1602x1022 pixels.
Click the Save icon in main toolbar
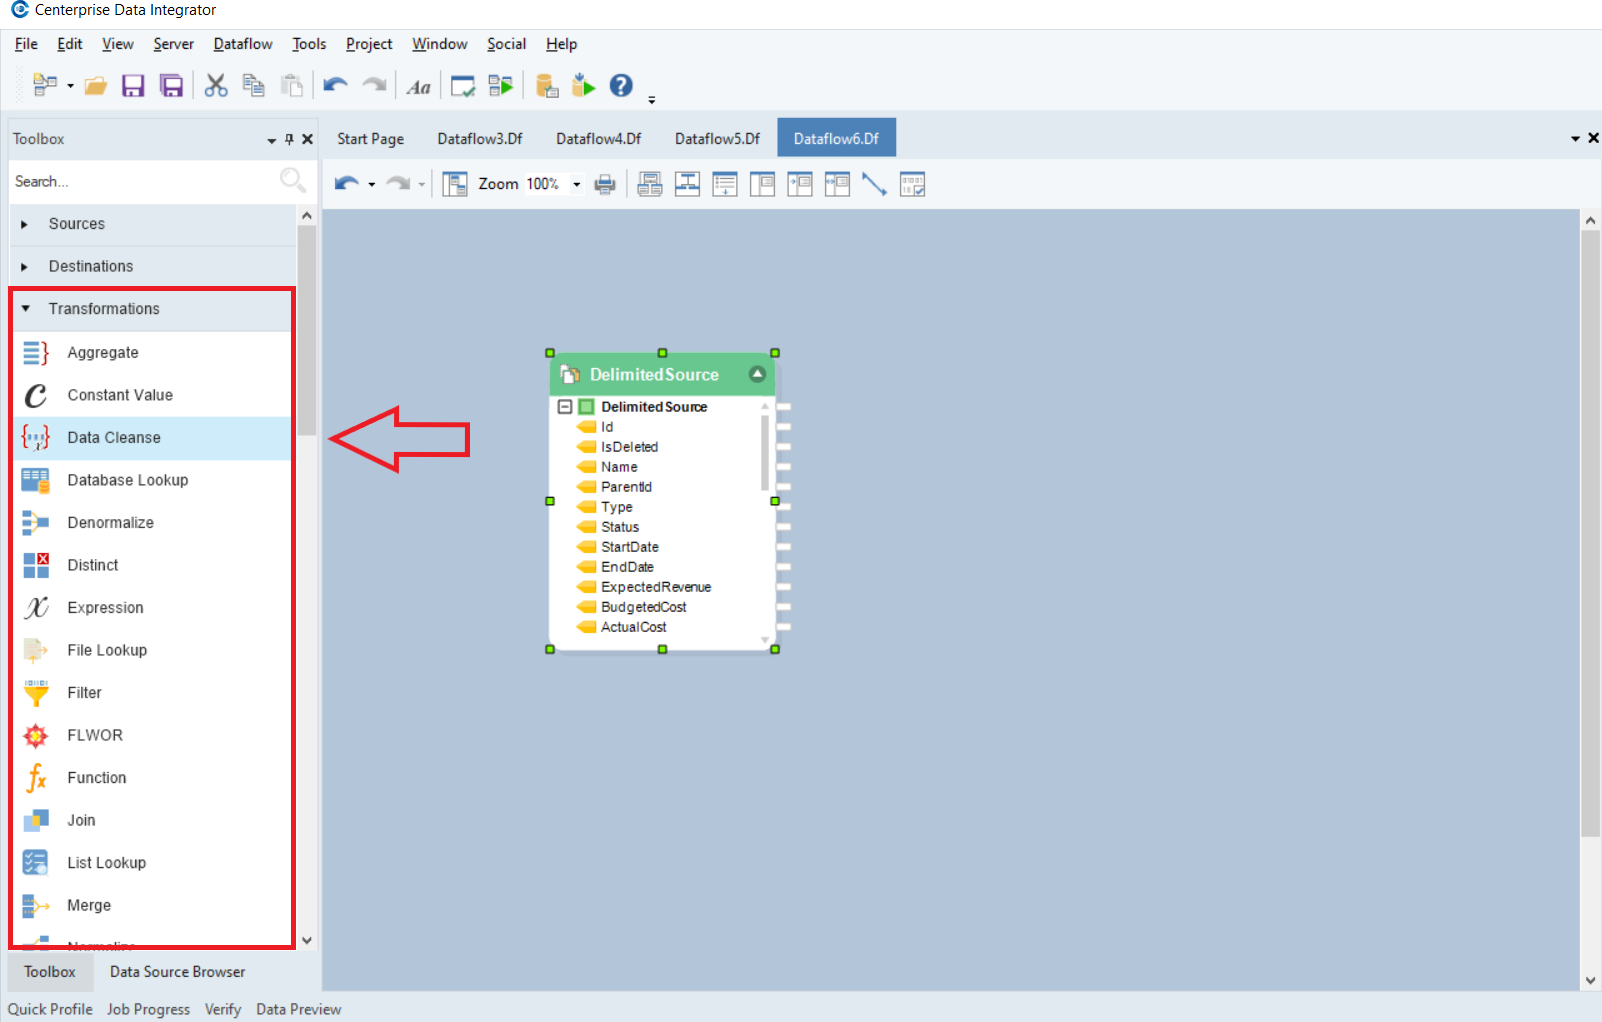tap(133, 86)
